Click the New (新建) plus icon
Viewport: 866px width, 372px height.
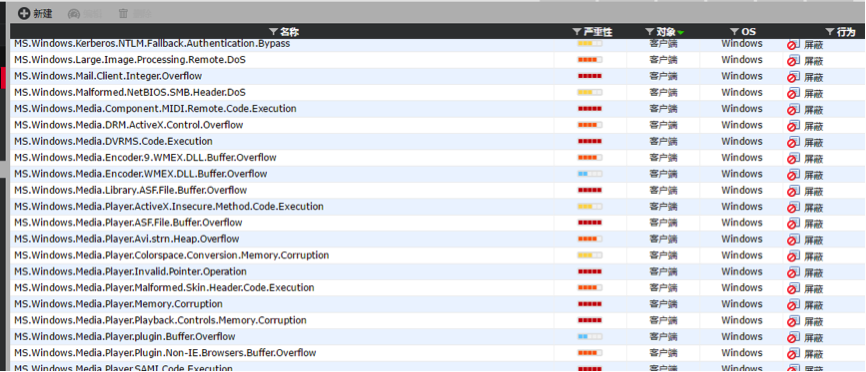(24, 13)
